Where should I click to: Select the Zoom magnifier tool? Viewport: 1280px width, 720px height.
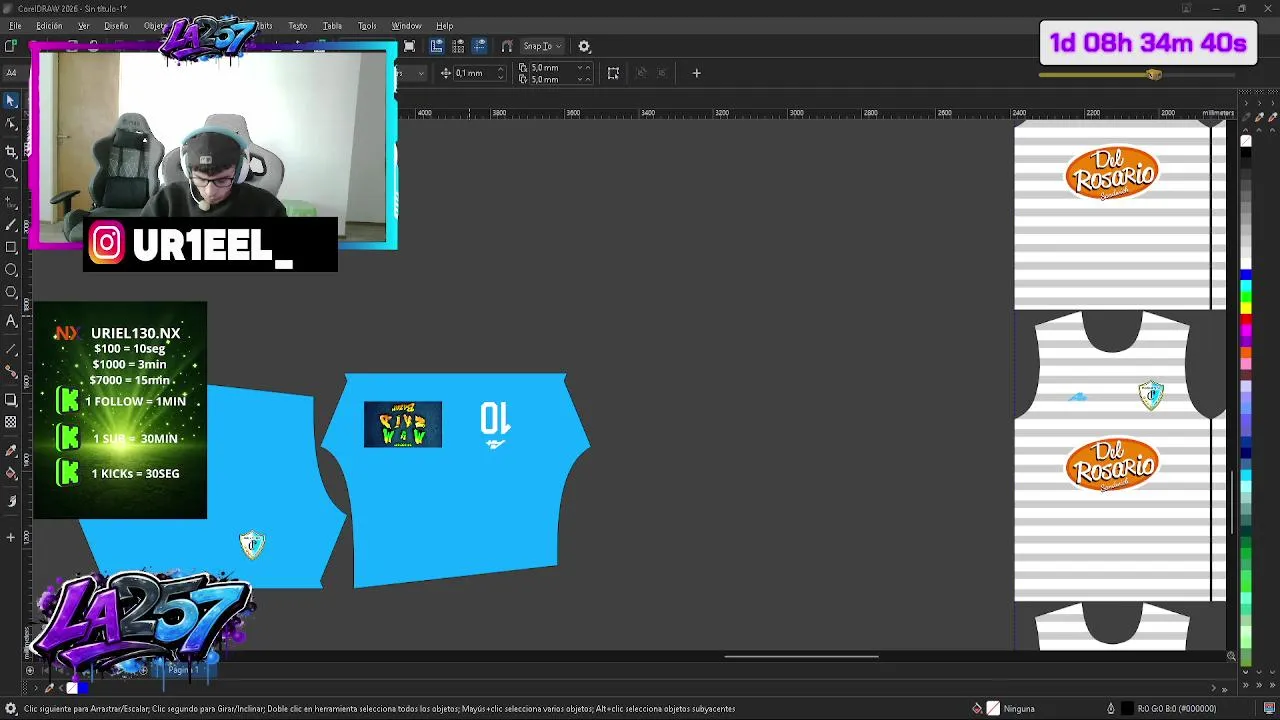pos(11,175)
